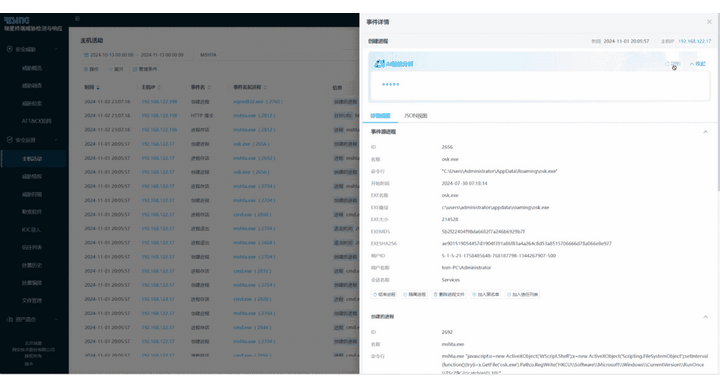Collapse the AI analysis card with 收起

[x=698, y=64]
